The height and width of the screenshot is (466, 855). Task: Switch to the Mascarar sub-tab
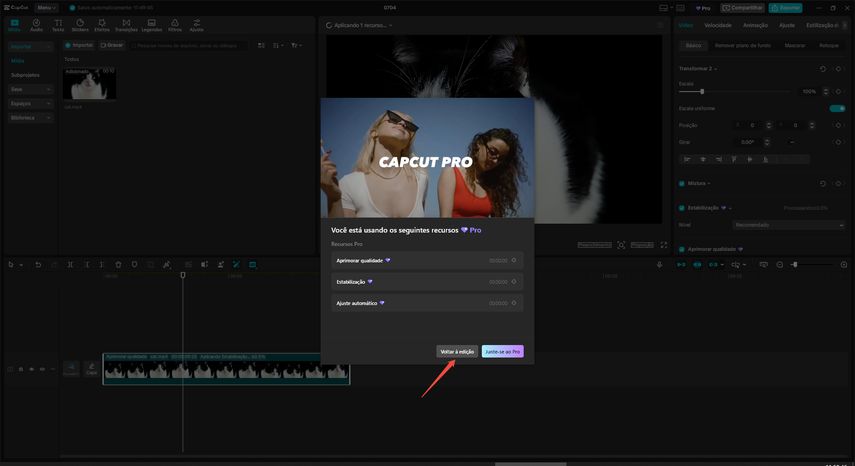[794, 46]
